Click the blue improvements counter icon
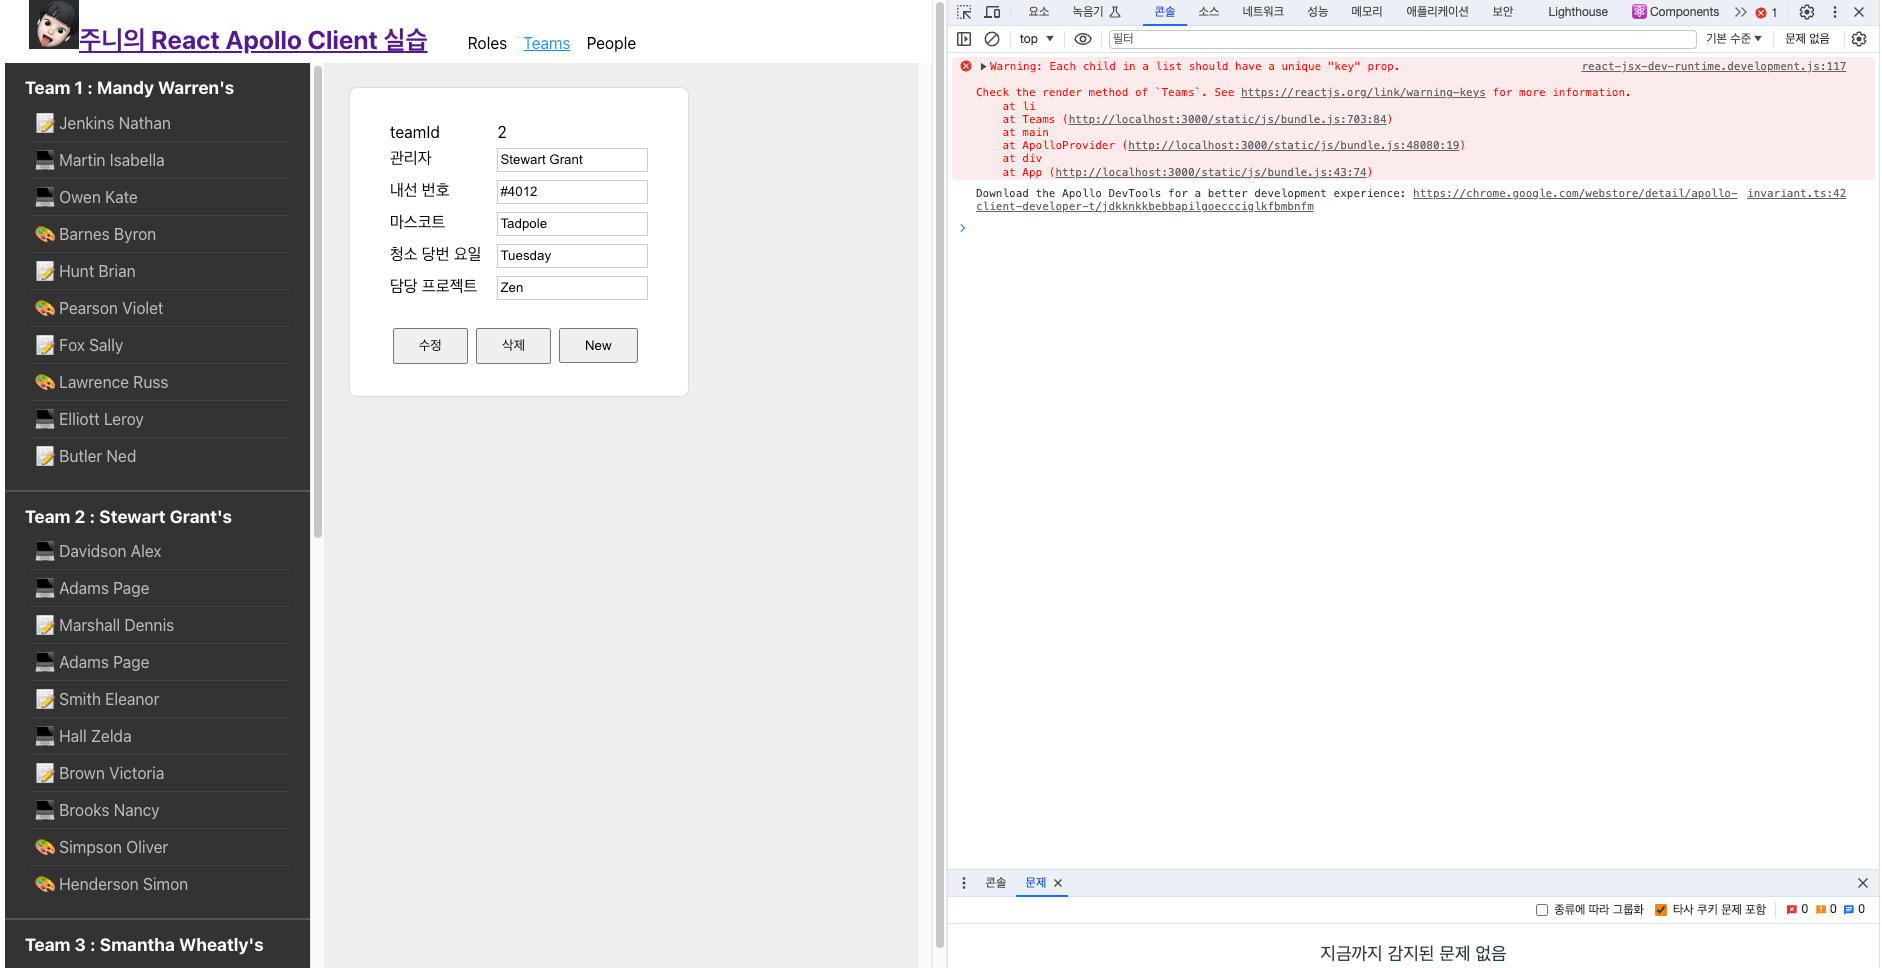This screenshot has width=1882, height=968. click(x=1849, y=910)
